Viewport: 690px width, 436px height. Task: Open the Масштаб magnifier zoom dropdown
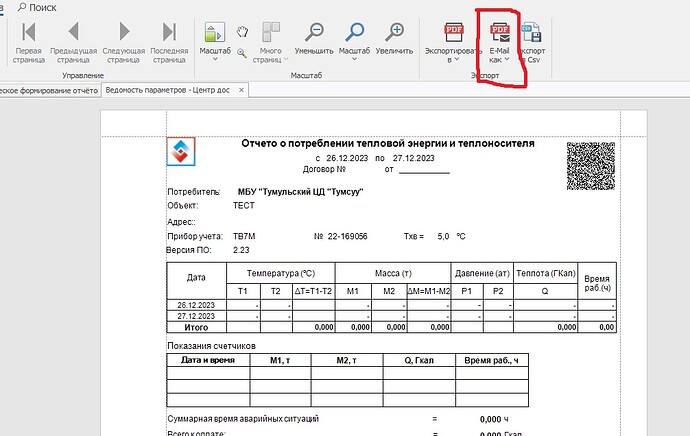pos(354,41)
